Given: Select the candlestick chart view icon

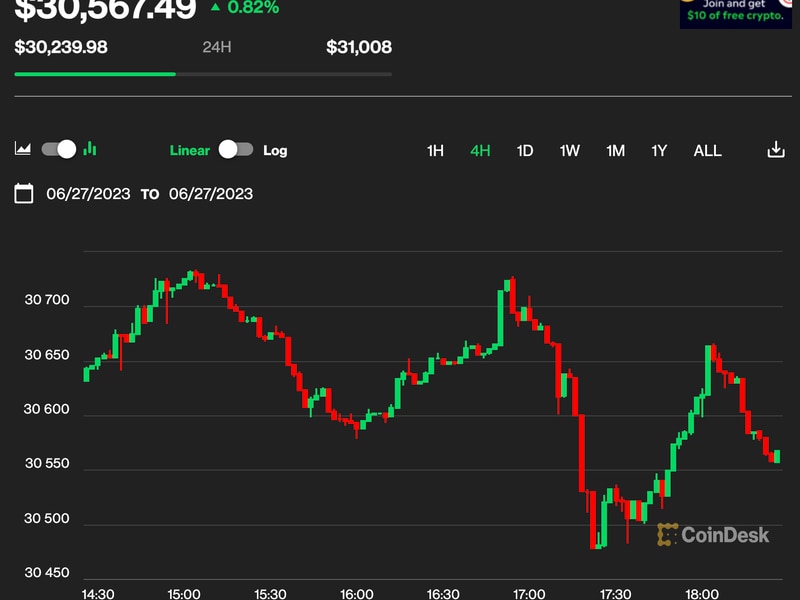Looking at the screenshot, I should [x=89, y=150].
